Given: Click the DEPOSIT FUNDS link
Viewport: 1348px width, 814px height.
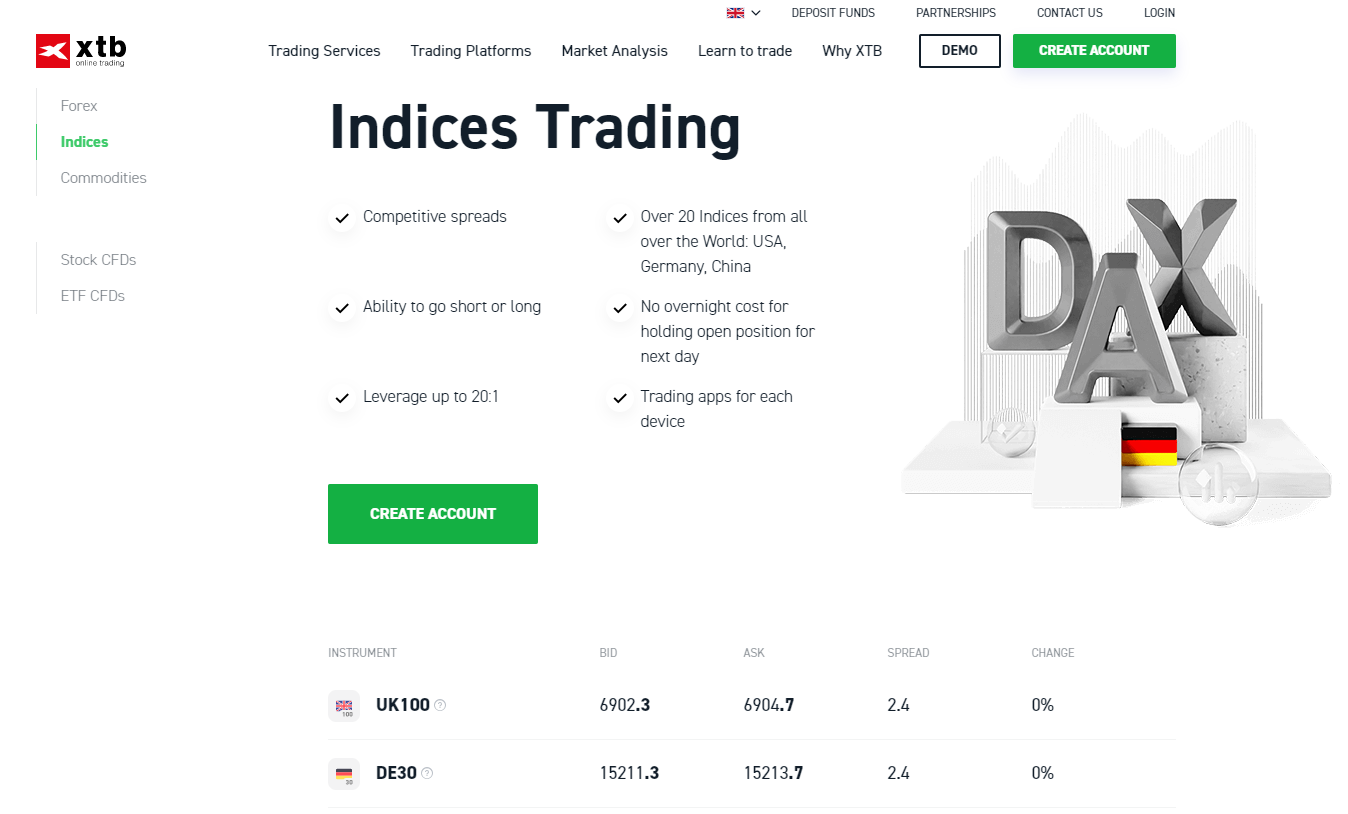Looking at the screenshot, I should click(x=833, y=13).
